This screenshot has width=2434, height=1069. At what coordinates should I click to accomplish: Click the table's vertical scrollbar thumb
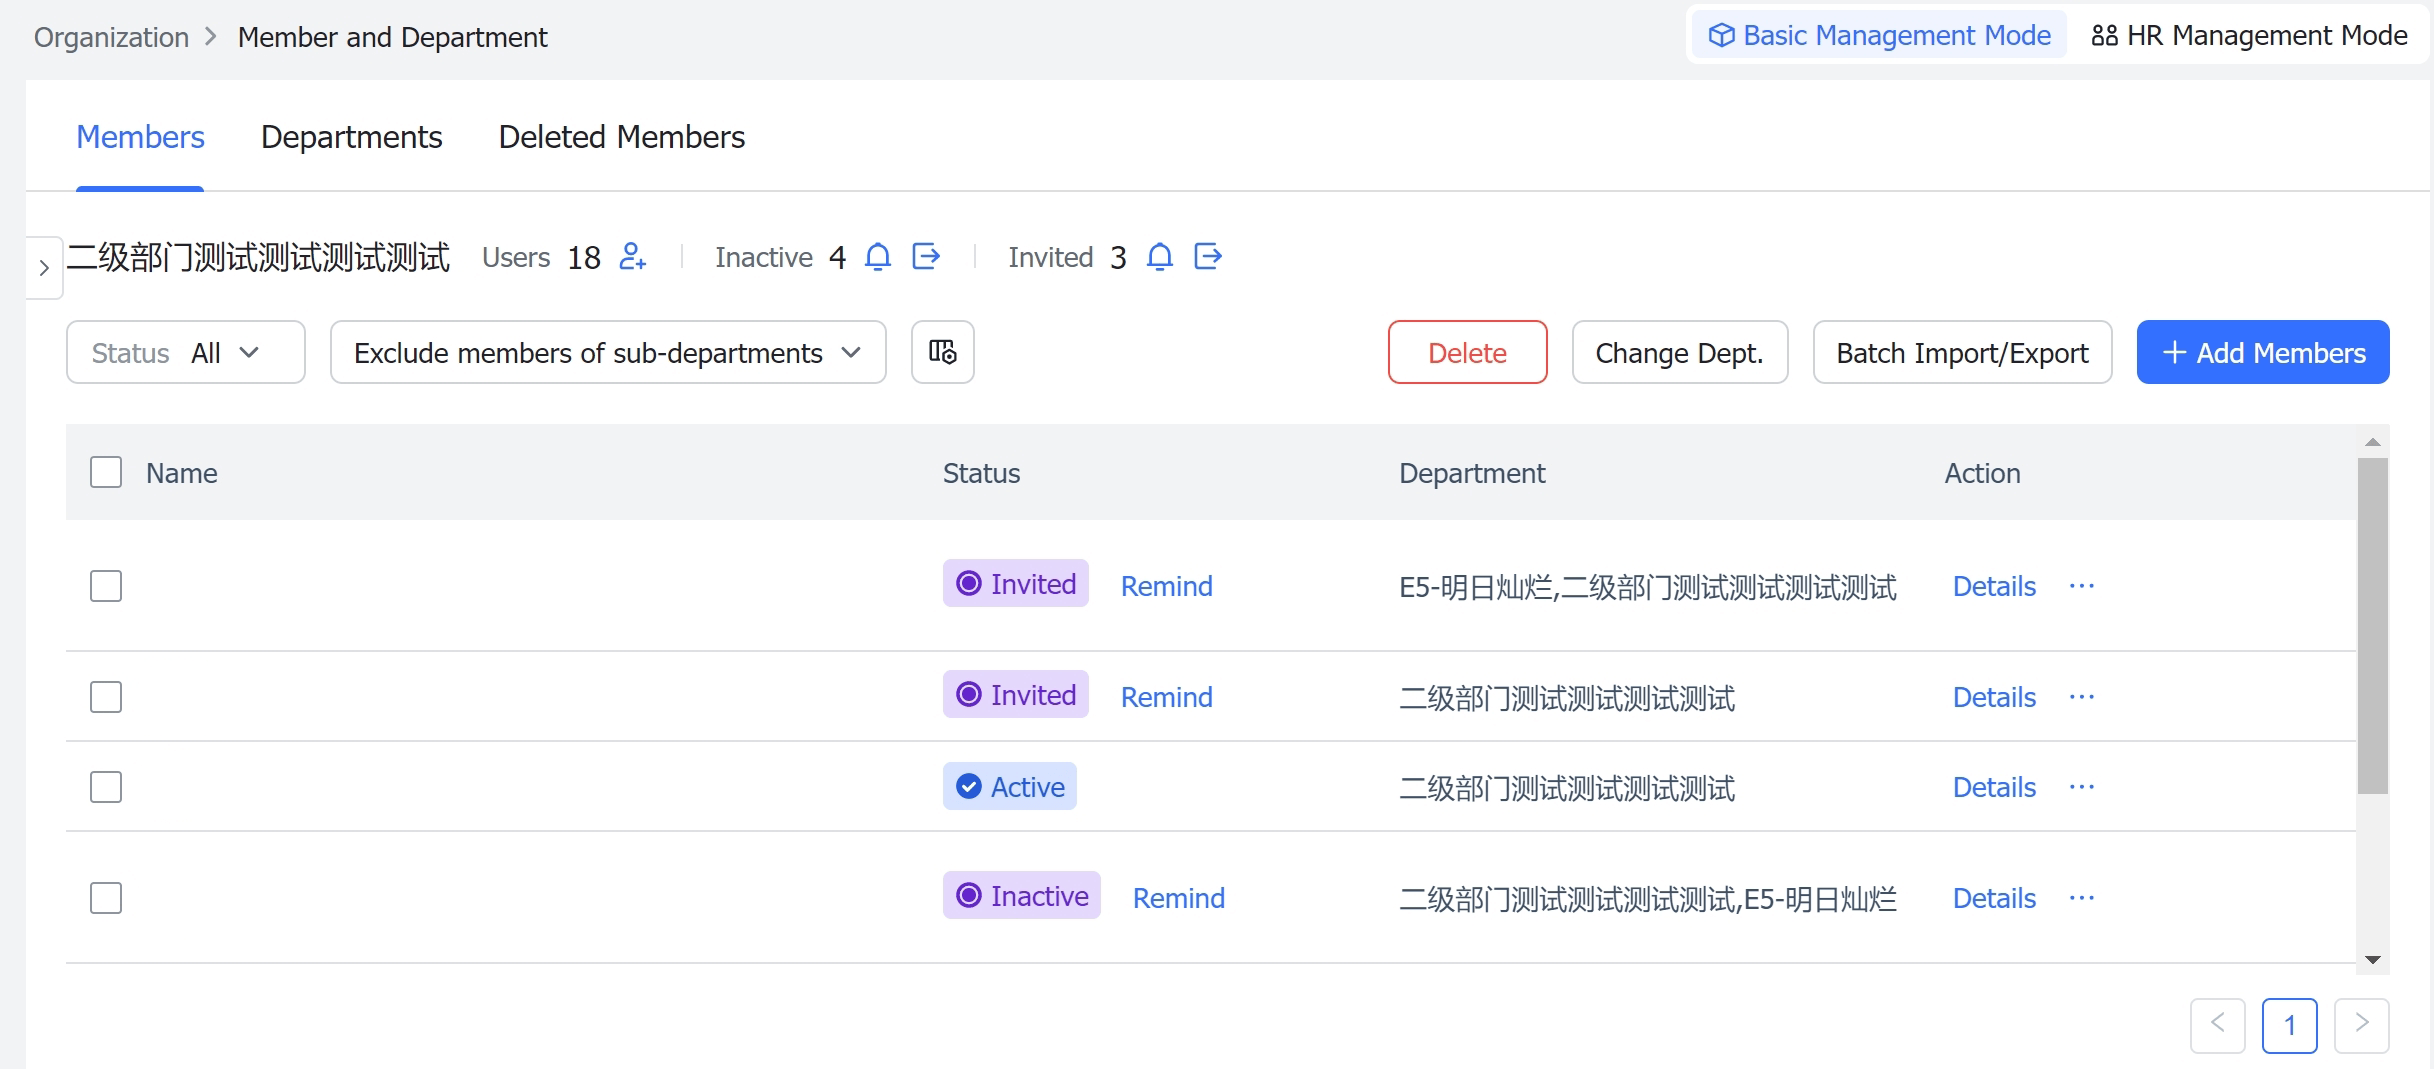[x=2373, y=626]
